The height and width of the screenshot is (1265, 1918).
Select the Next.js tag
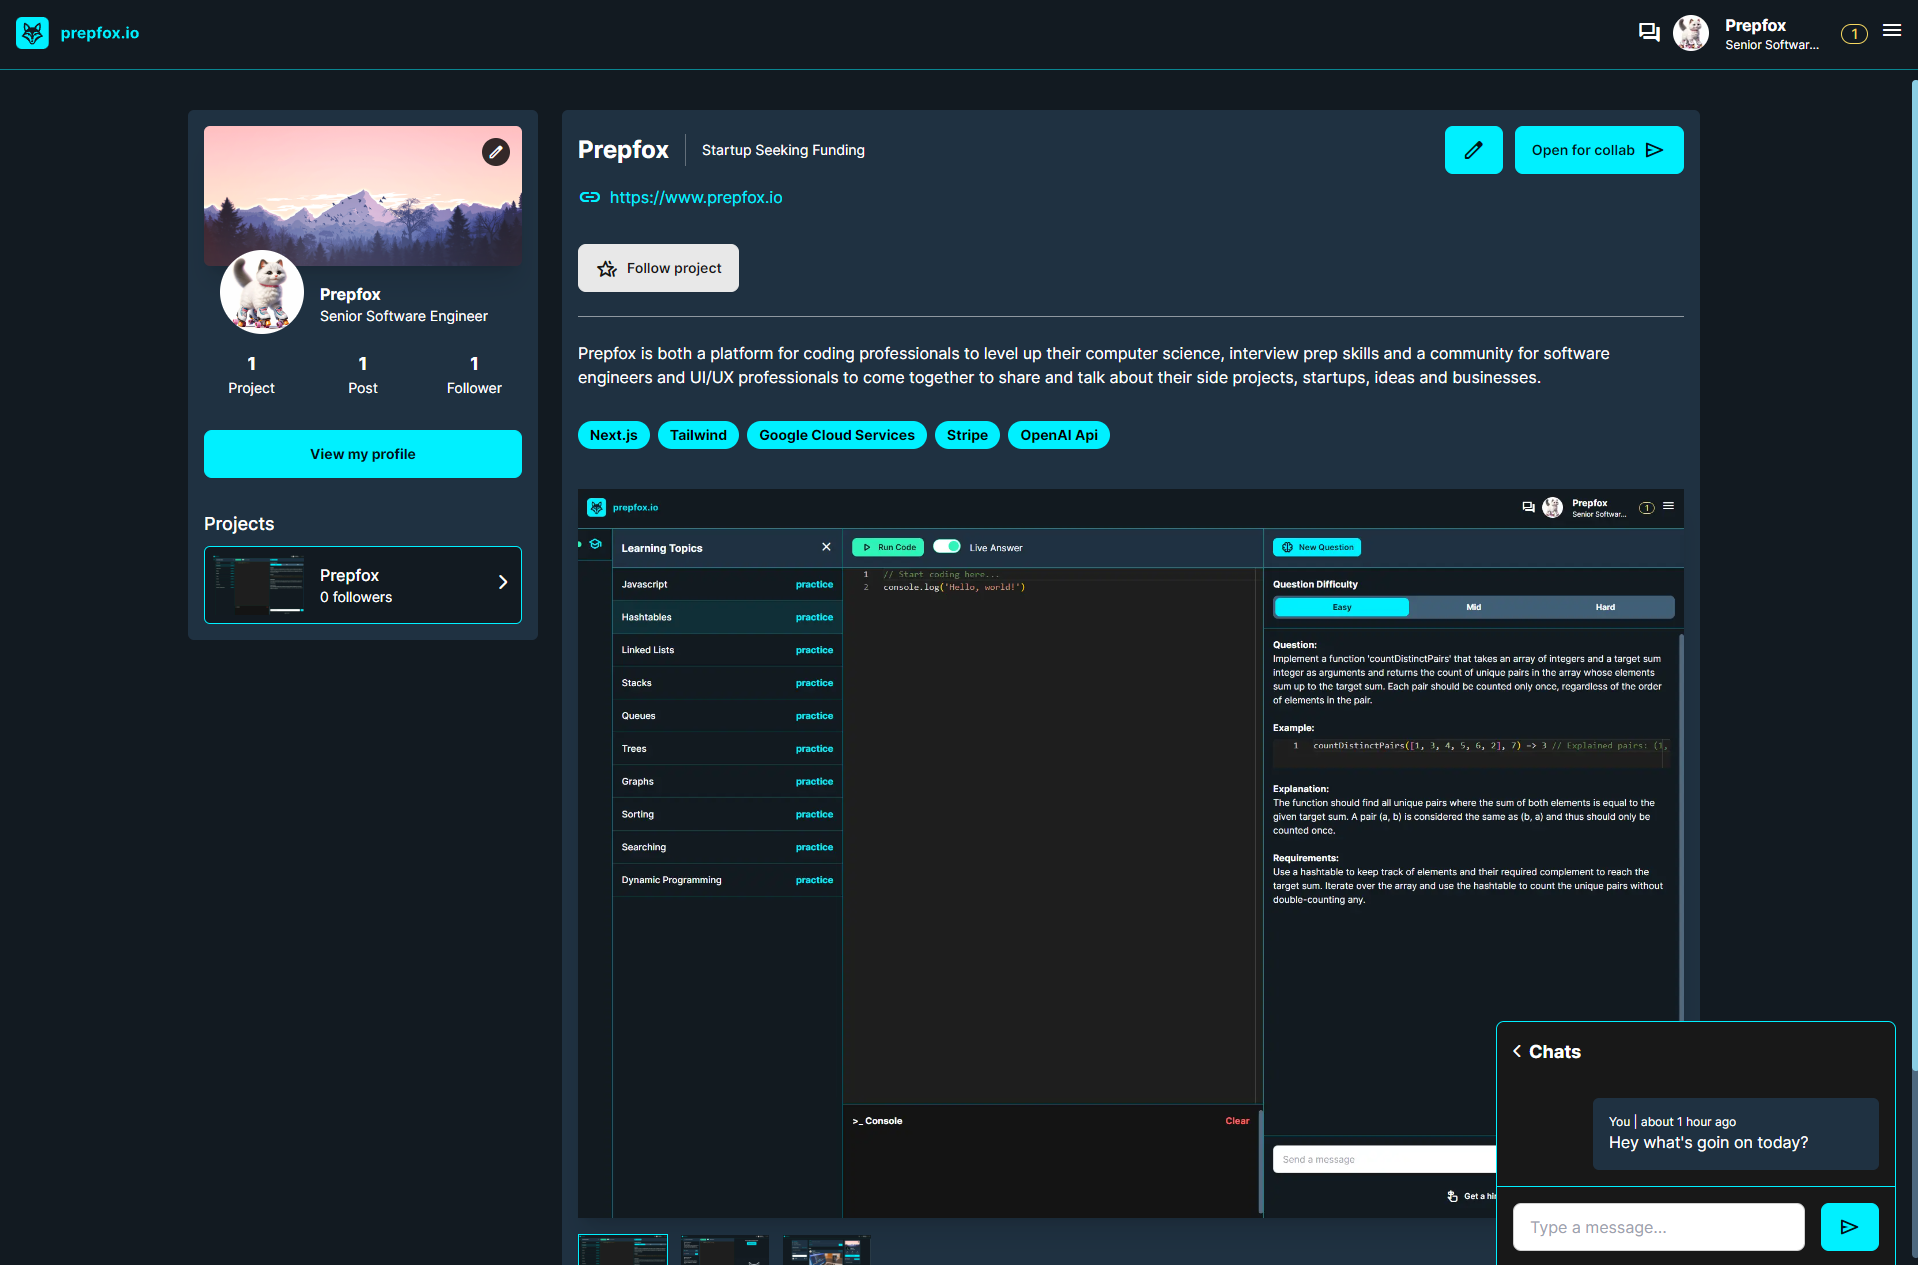pos(614,435)
